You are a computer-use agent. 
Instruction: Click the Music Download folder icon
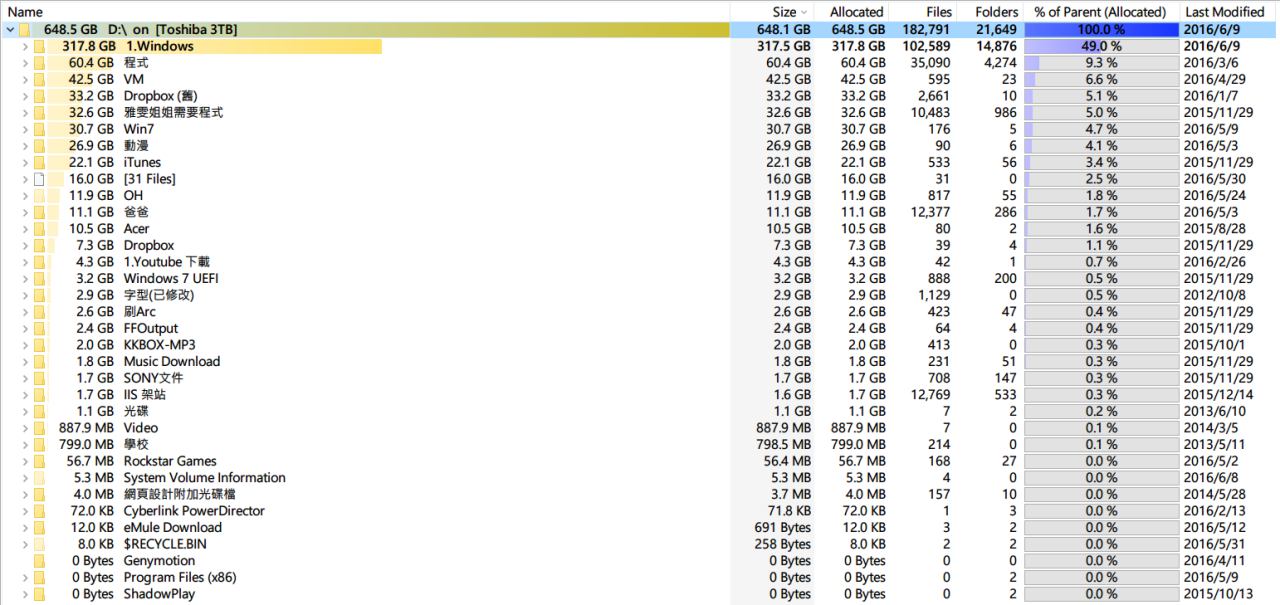tap(38, 361)
